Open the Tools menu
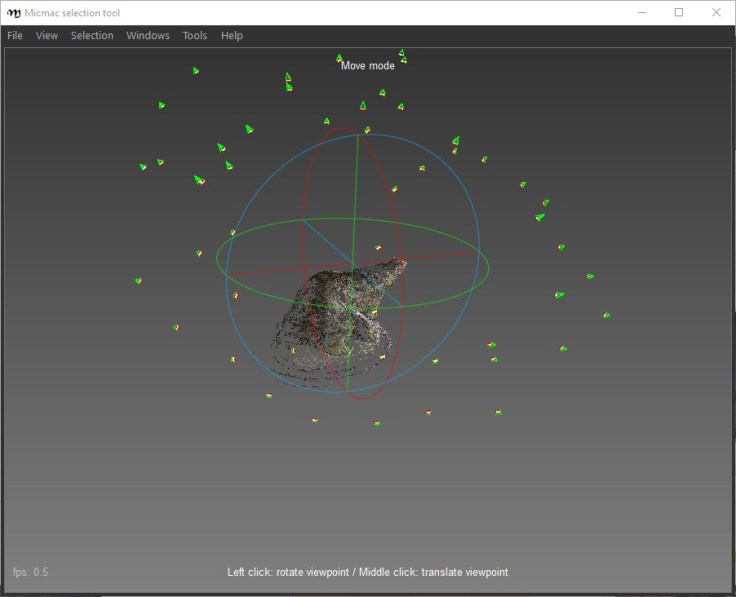 coord(195,36)
